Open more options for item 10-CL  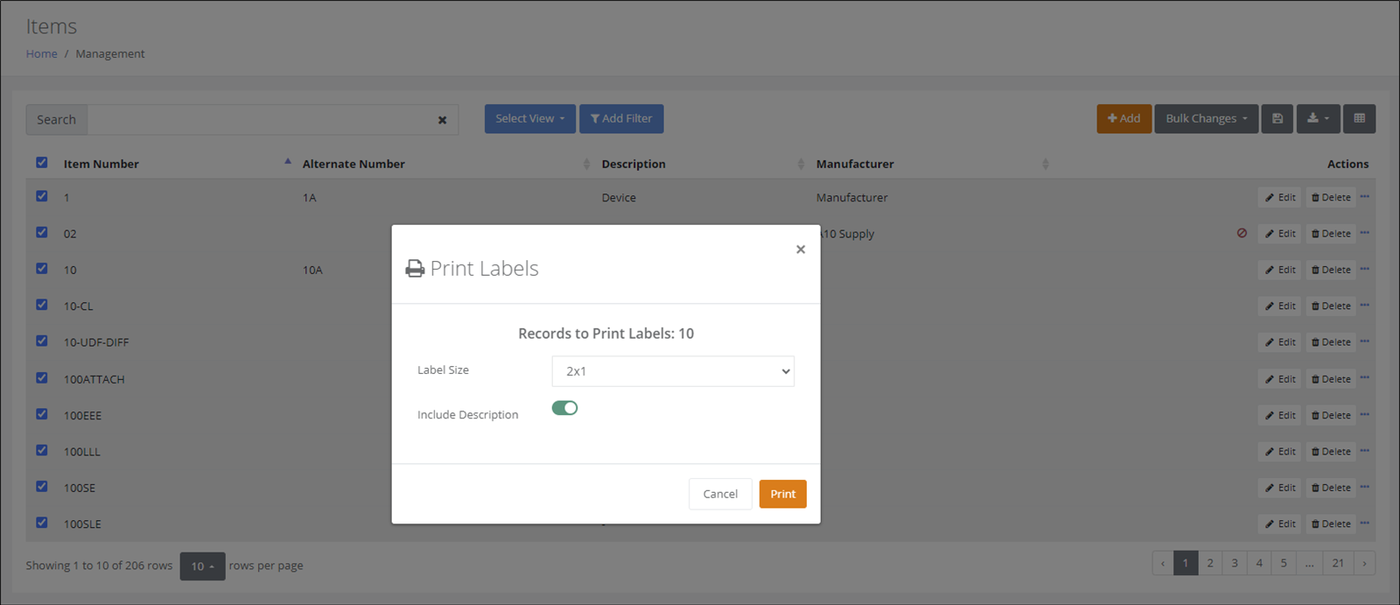tap(1365, 305)
